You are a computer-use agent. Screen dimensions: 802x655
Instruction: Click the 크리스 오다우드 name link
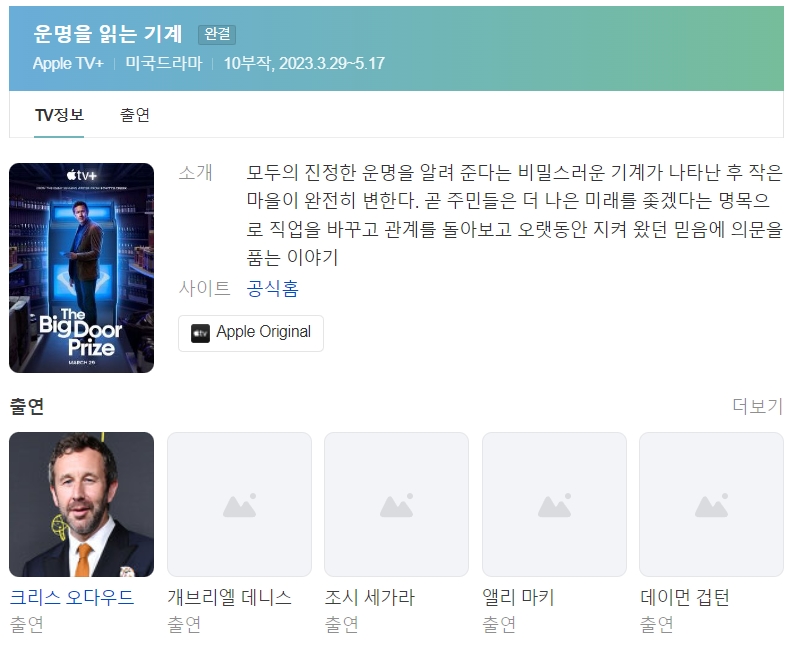pos(72,597)
